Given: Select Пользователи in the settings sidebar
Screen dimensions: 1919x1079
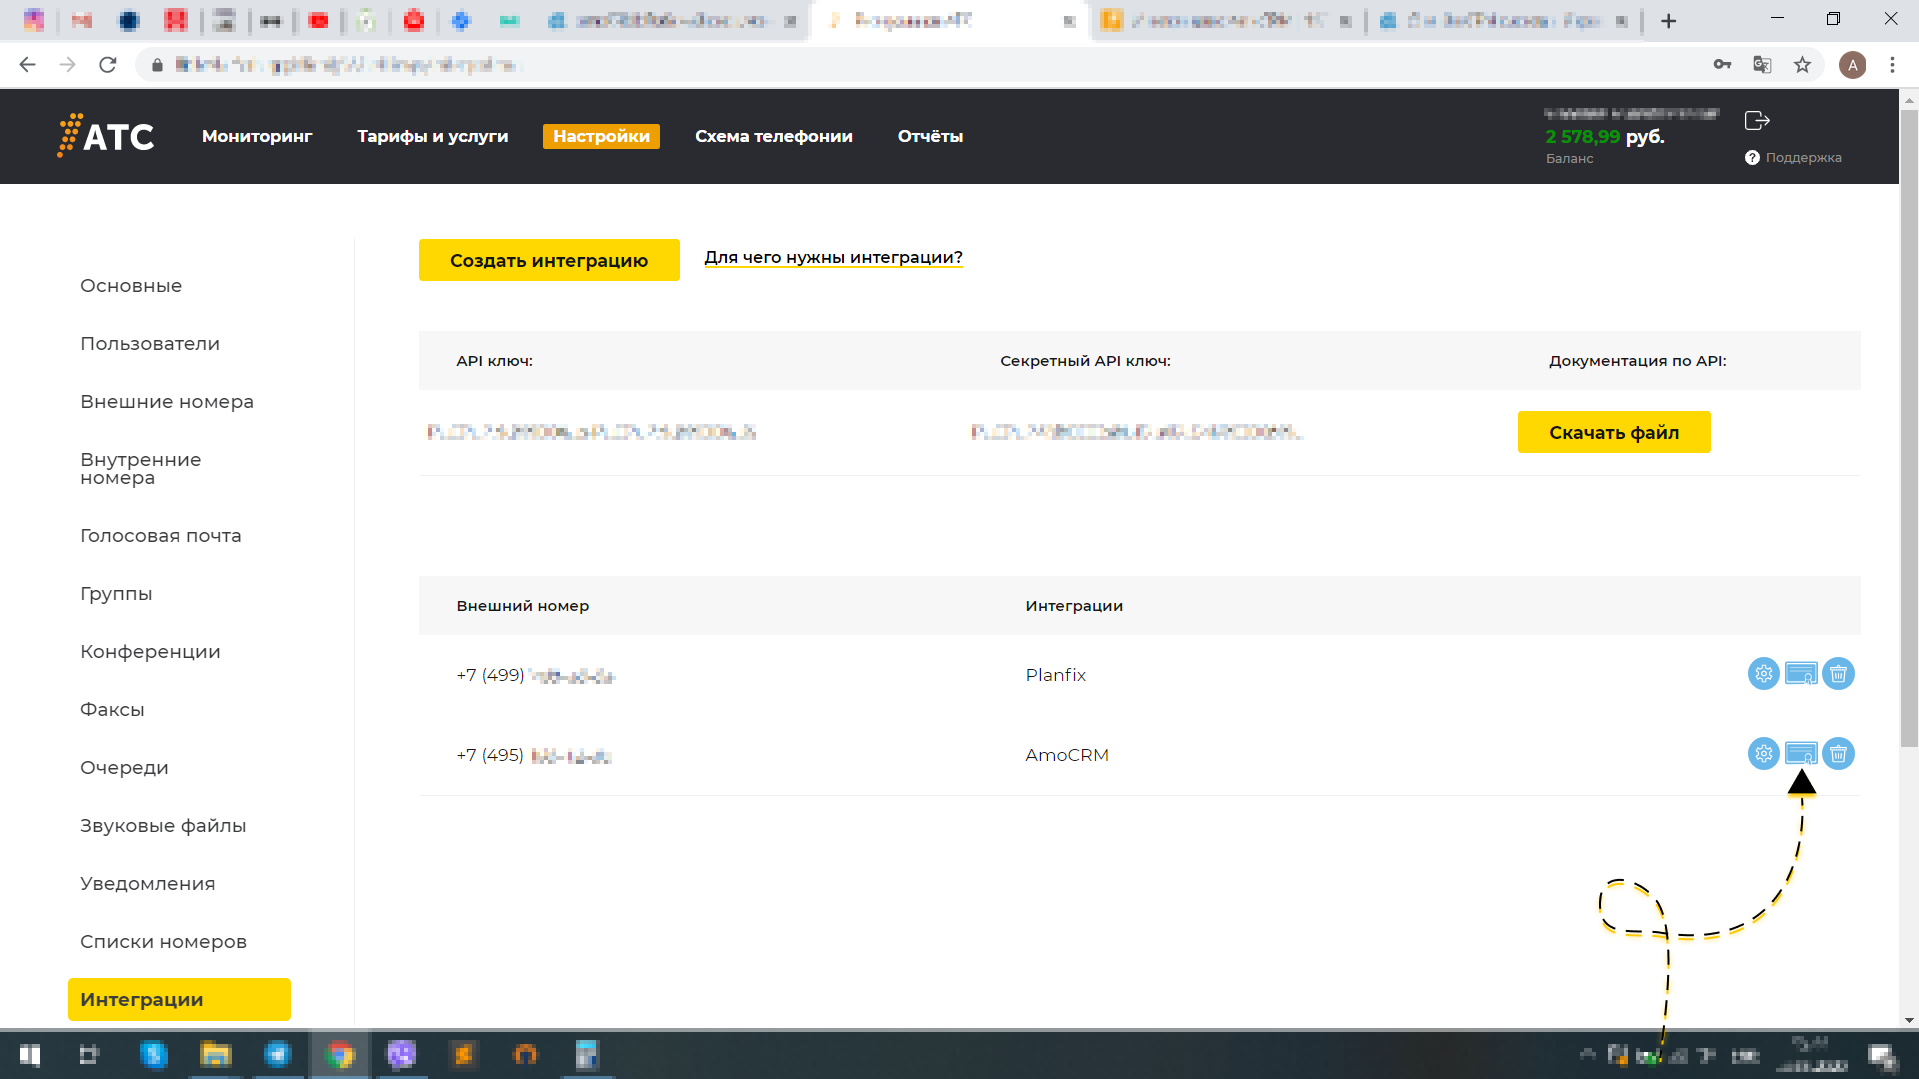Looking at the screenshot, I should (x=150, y=344).
